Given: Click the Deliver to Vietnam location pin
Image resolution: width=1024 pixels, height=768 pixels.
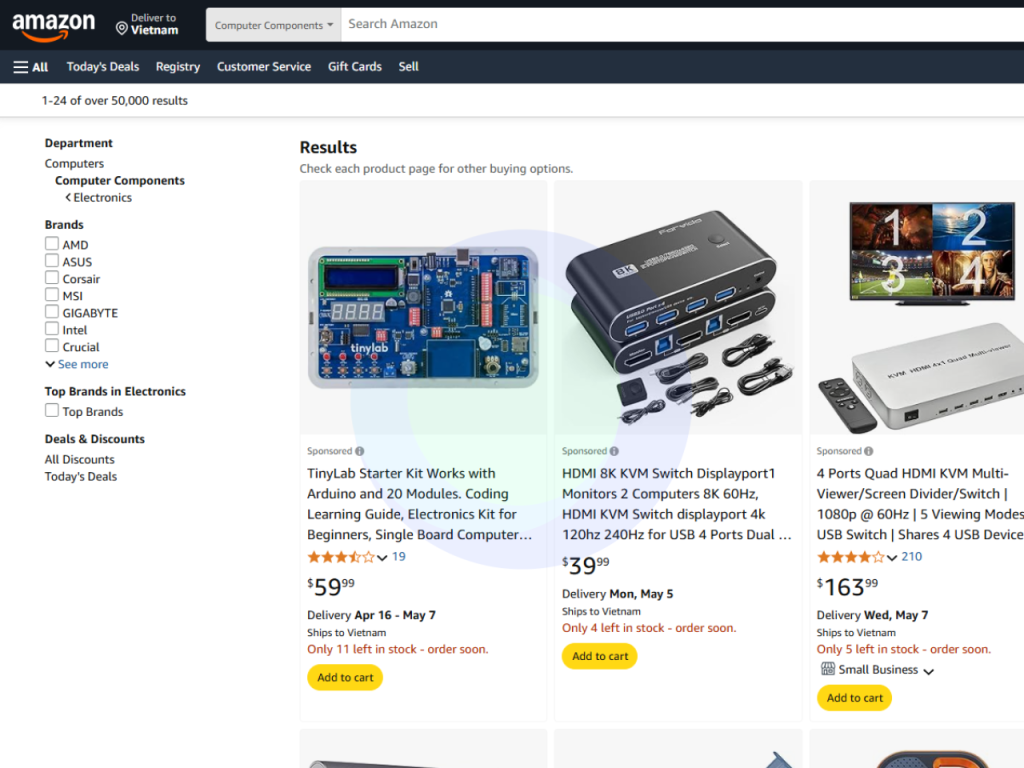Looking at the screenshot, I should pos(121,28).
